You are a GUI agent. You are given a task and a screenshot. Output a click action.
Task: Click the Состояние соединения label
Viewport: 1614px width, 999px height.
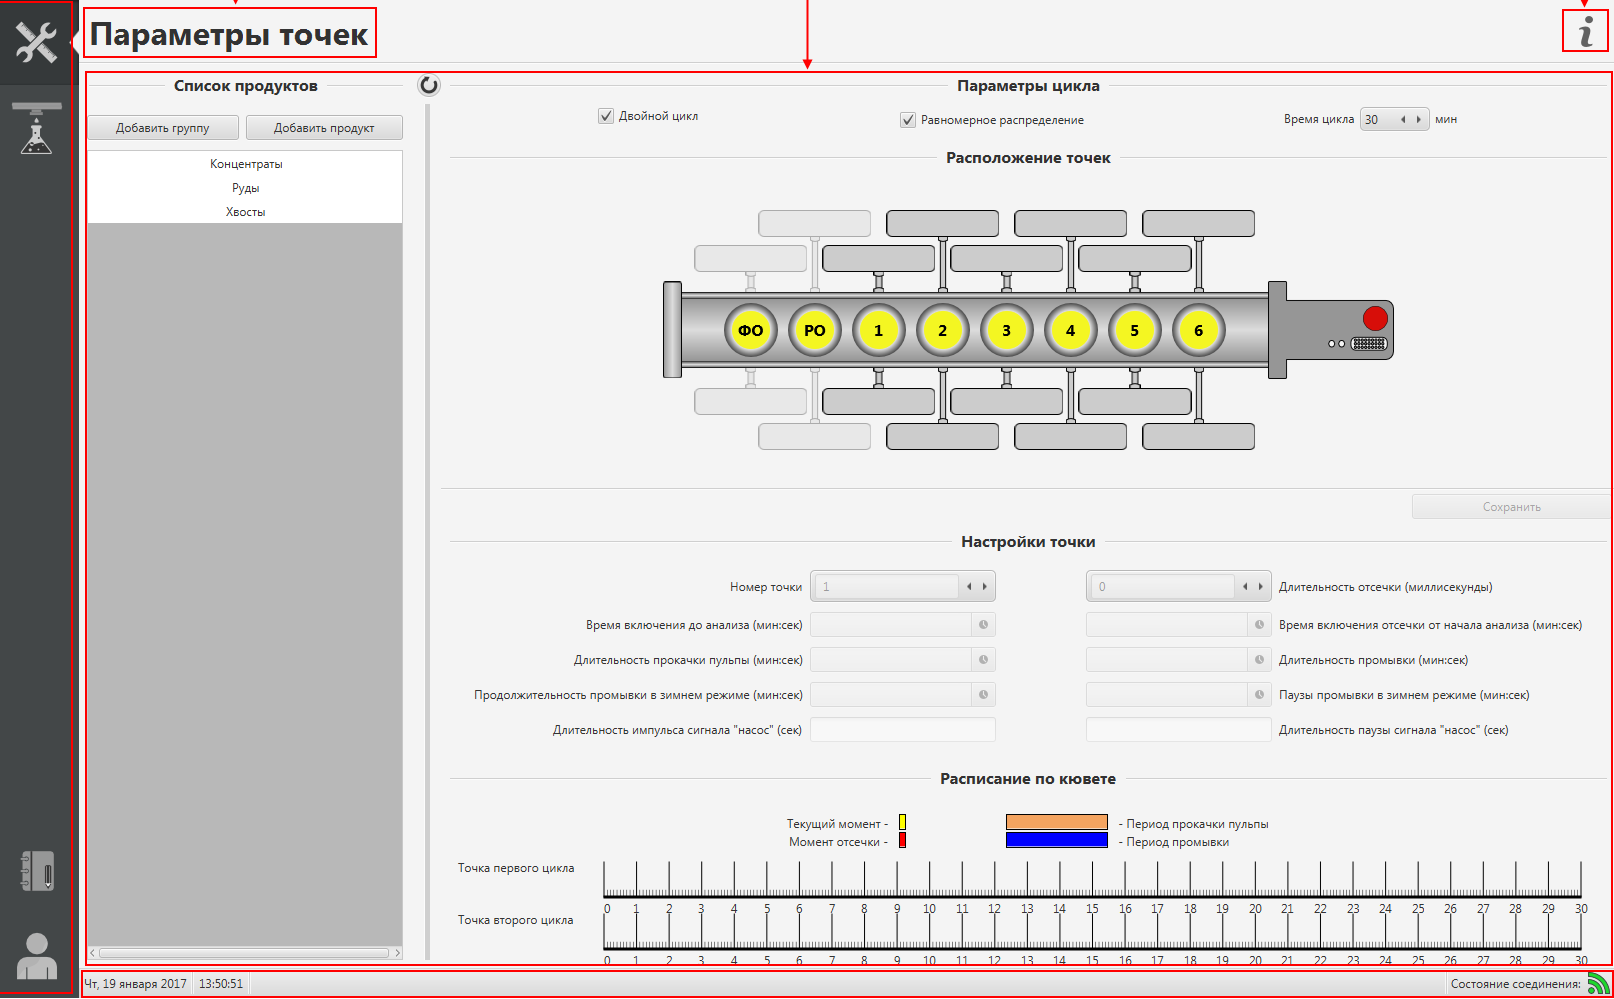coord(1516,984)
